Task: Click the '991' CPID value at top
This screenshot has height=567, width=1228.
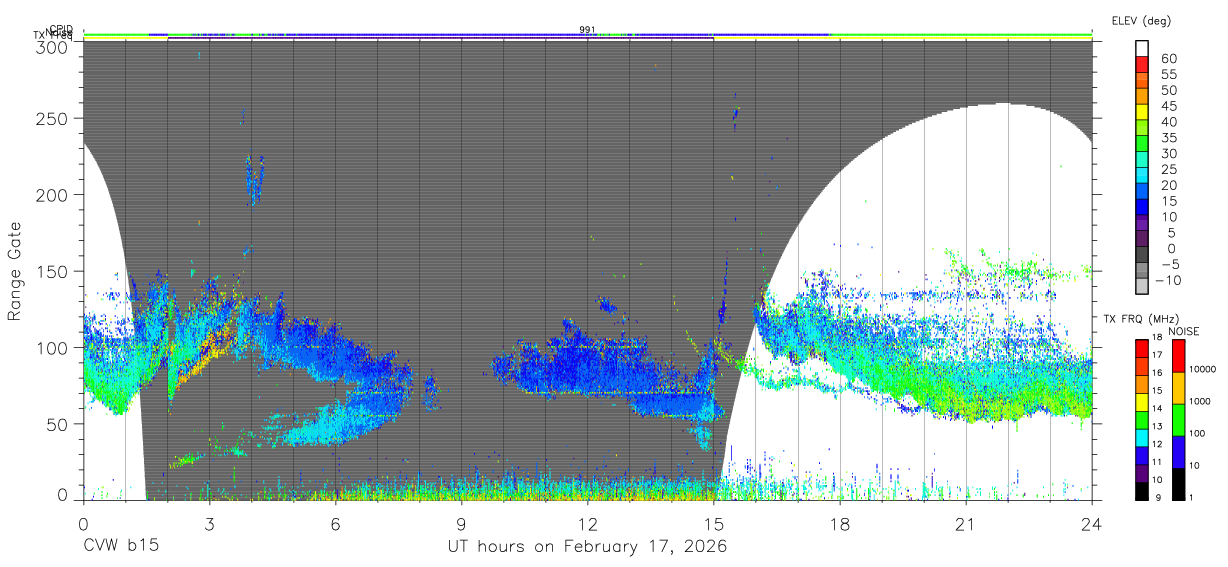Action: 588,30
